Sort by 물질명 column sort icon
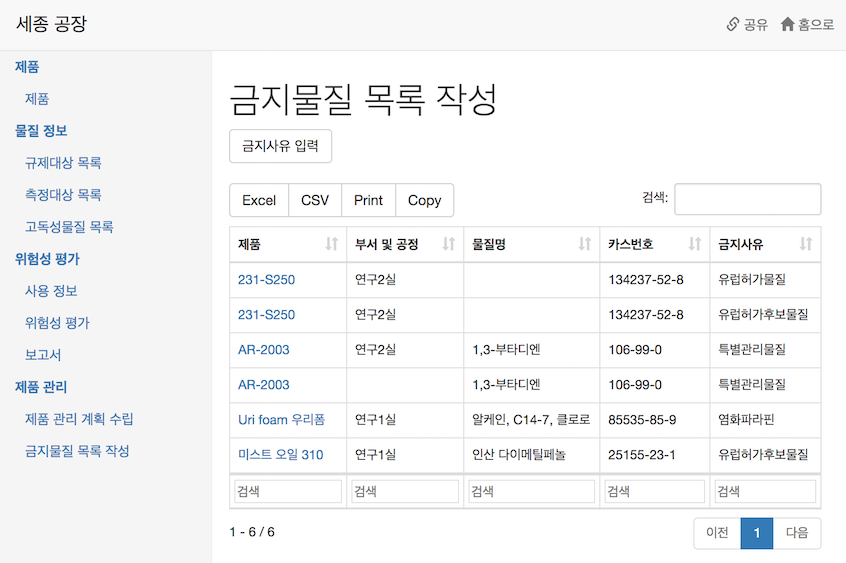Image resolution: width=846 pixels, height=563 pixels. point(584,244)
